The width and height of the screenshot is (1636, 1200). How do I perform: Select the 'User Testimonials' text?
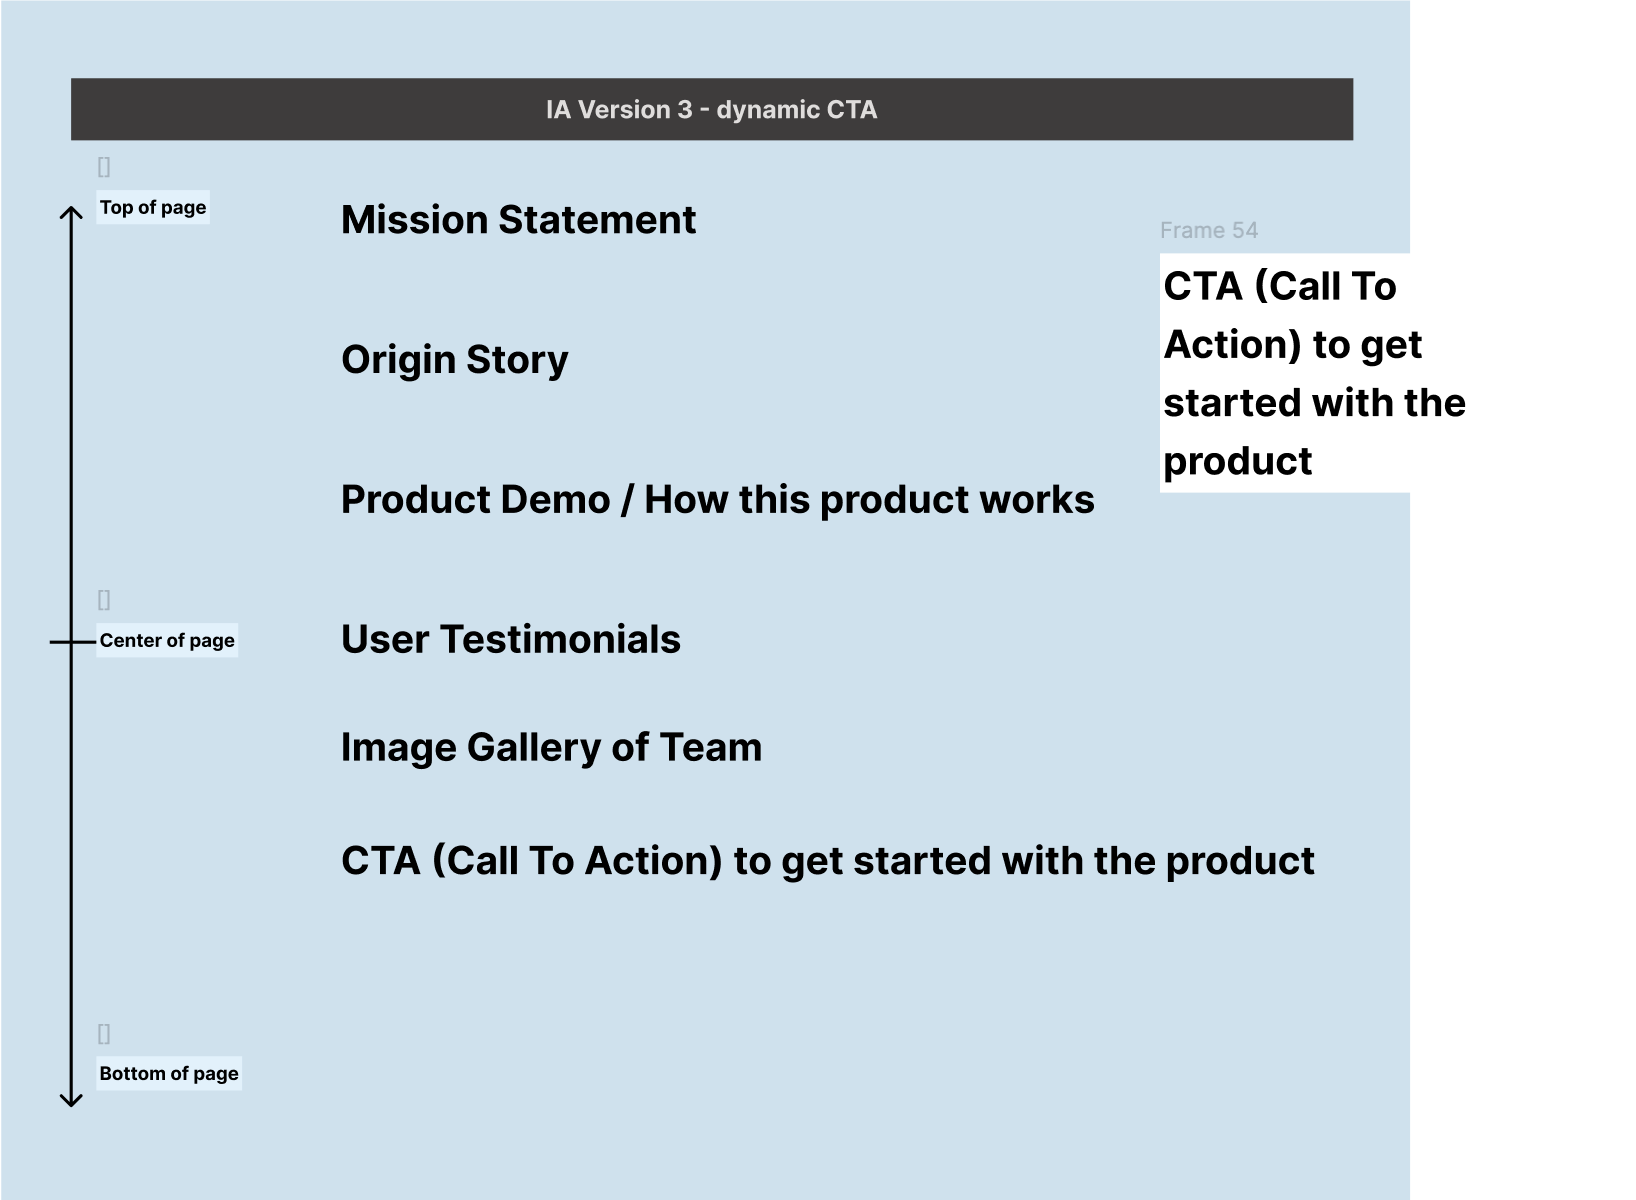point(510,640)
